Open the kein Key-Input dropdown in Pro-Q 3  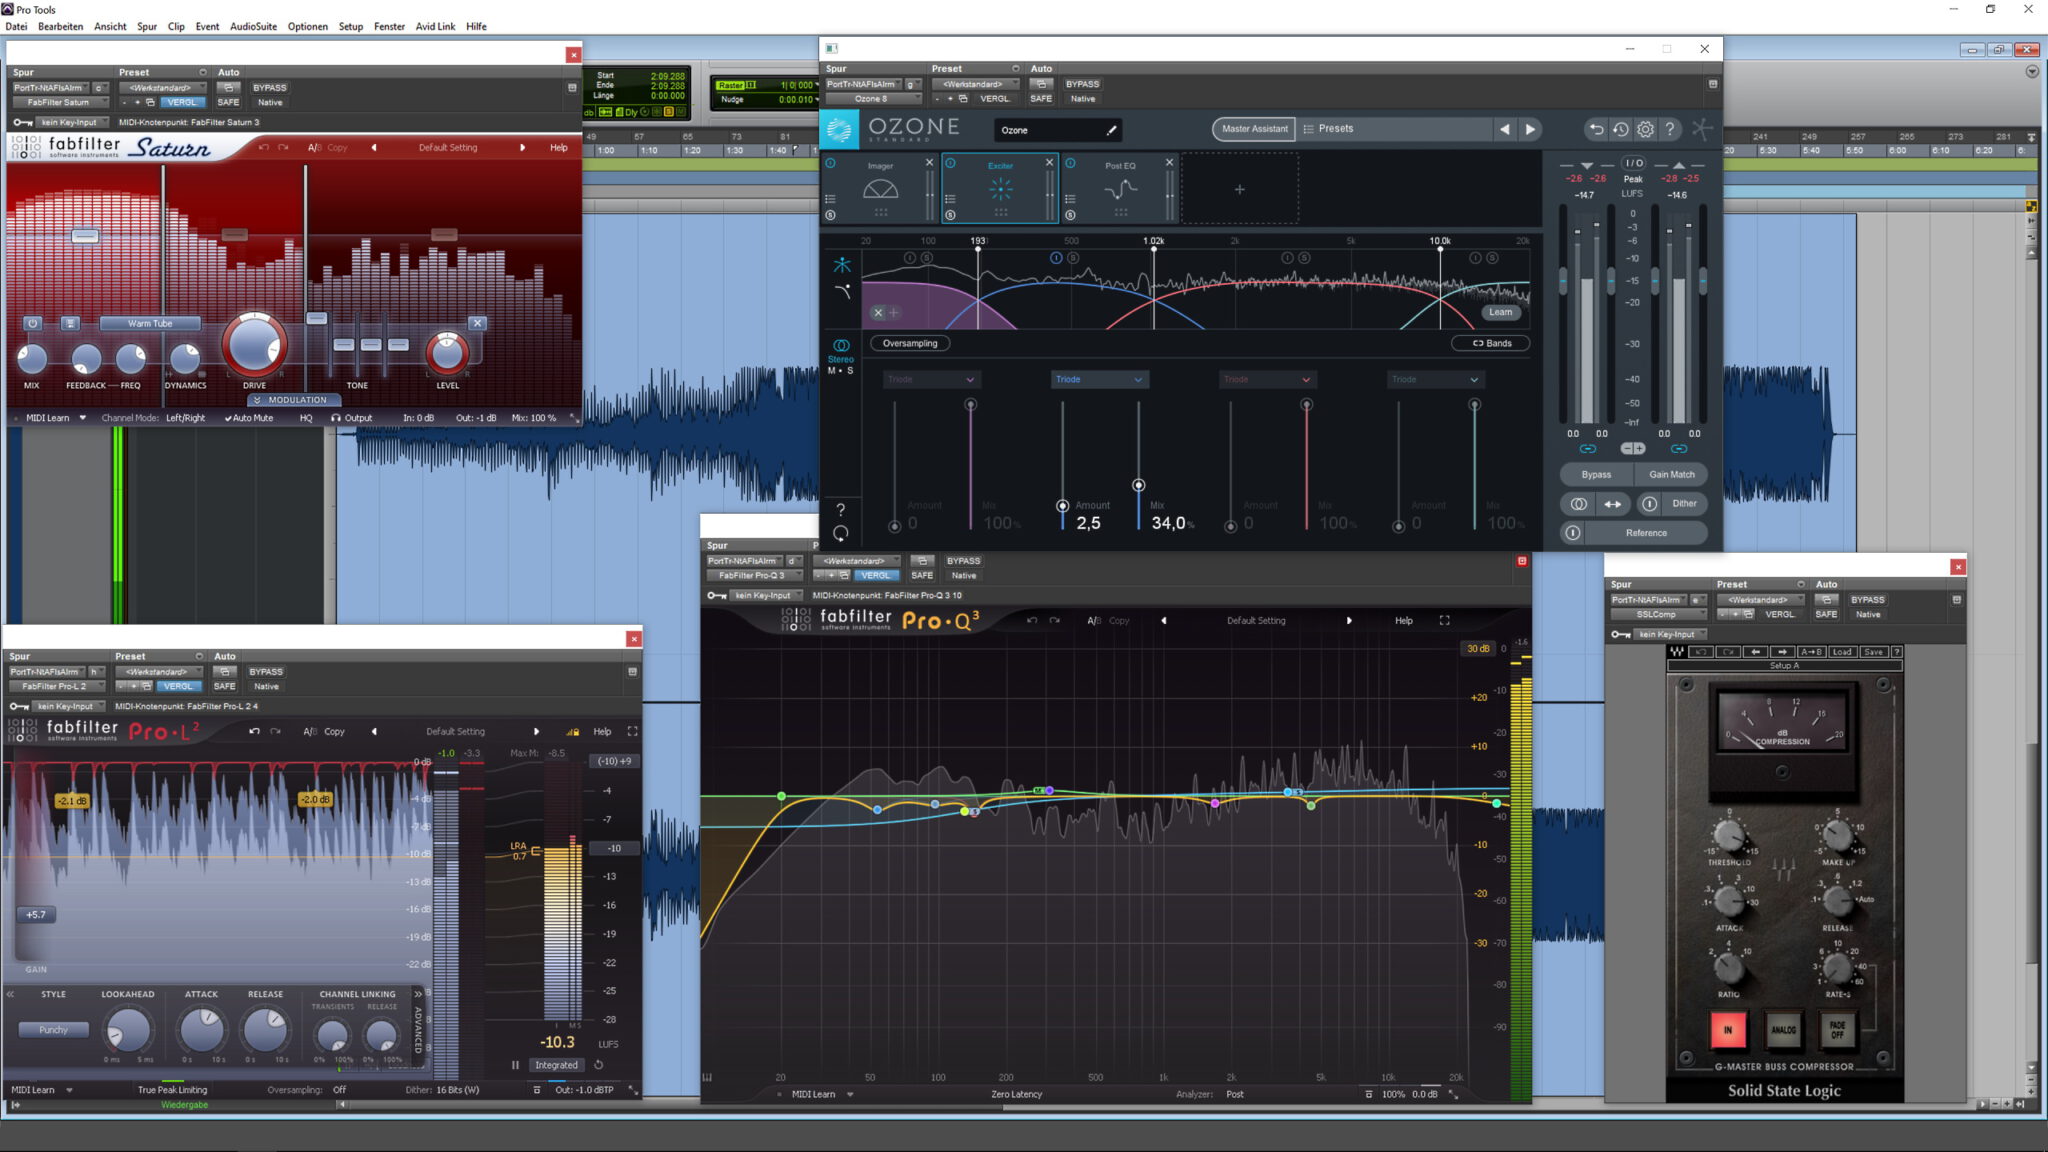click(x=765, y=595)
